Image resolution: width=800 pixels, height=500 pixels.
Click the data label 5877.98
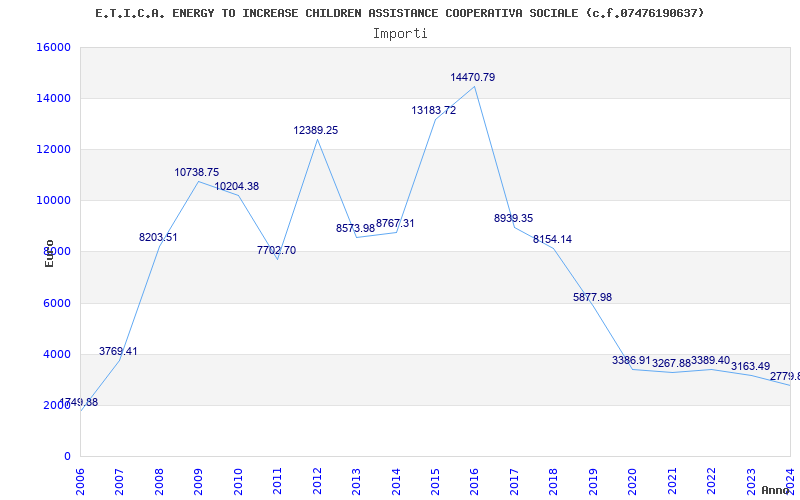pyautogui.click(x=592, y=297)
